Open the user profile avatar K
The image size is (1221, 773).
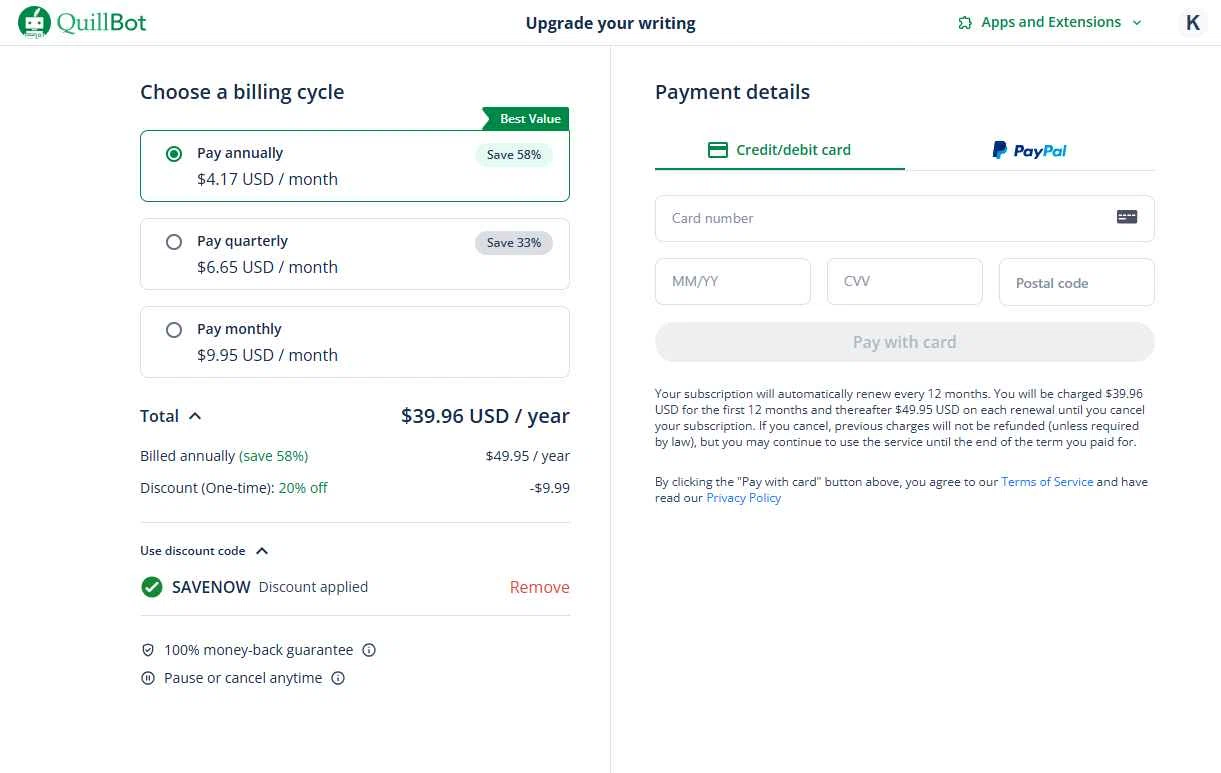pos(1192,23)
